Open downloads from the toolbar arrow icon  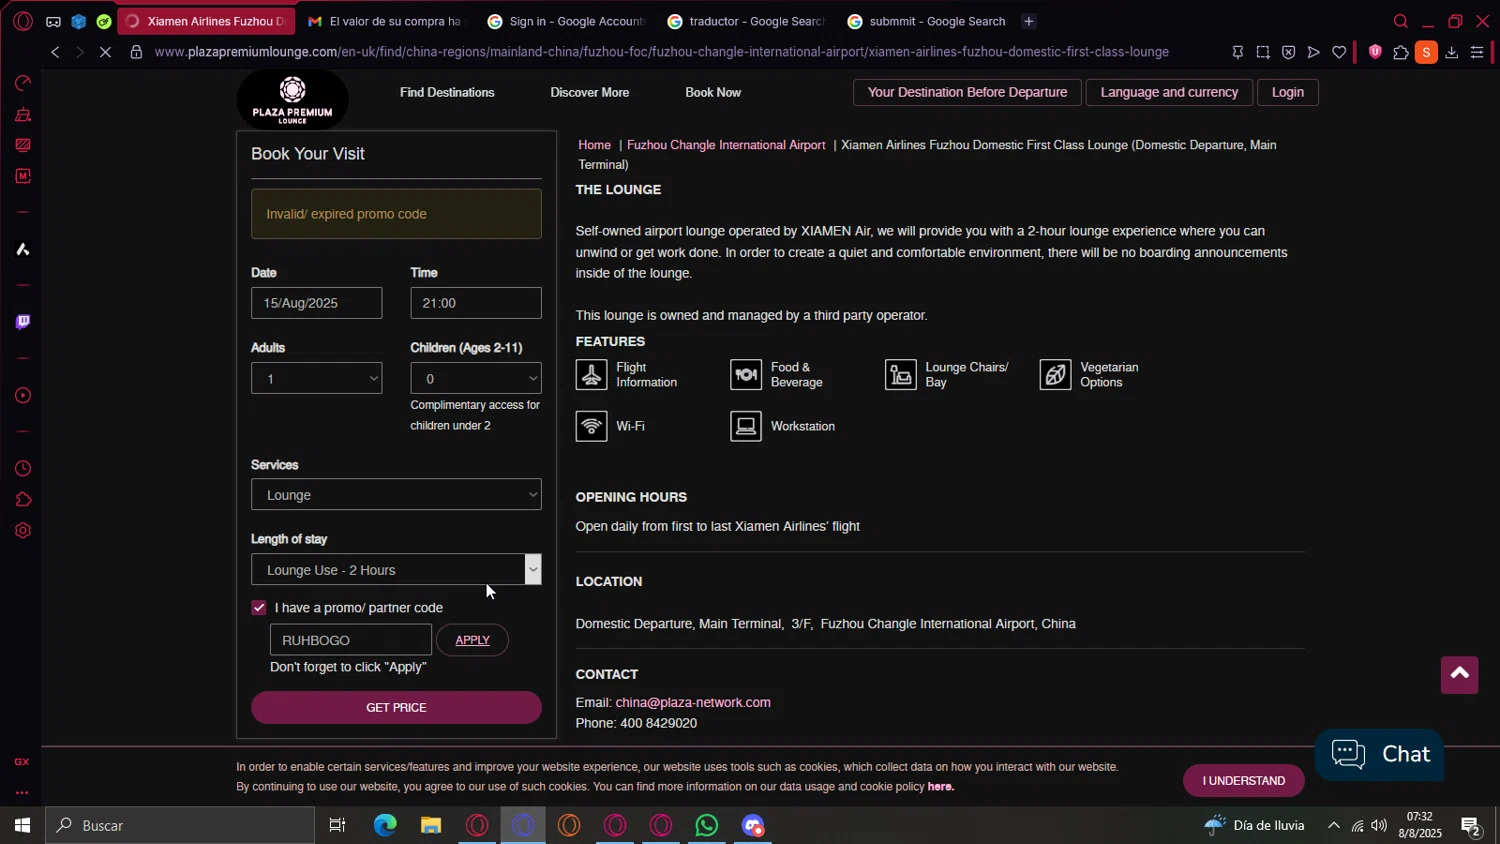[x=1452, y=52]
